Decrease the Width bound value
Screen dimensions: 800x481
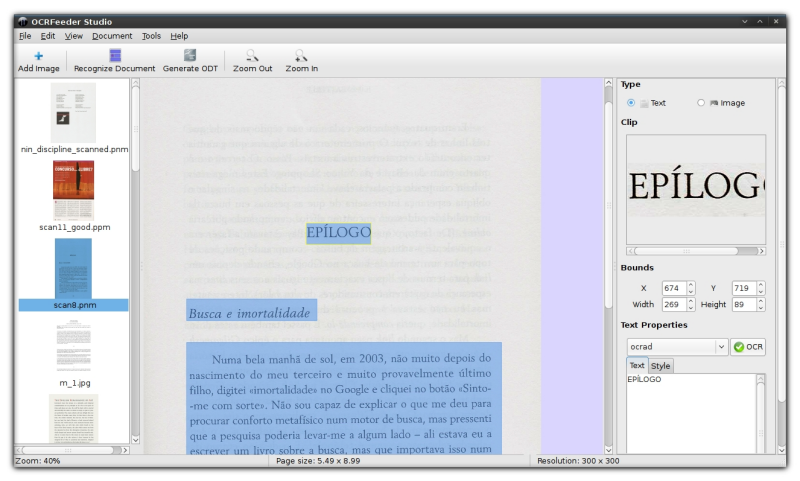point(691,308)
